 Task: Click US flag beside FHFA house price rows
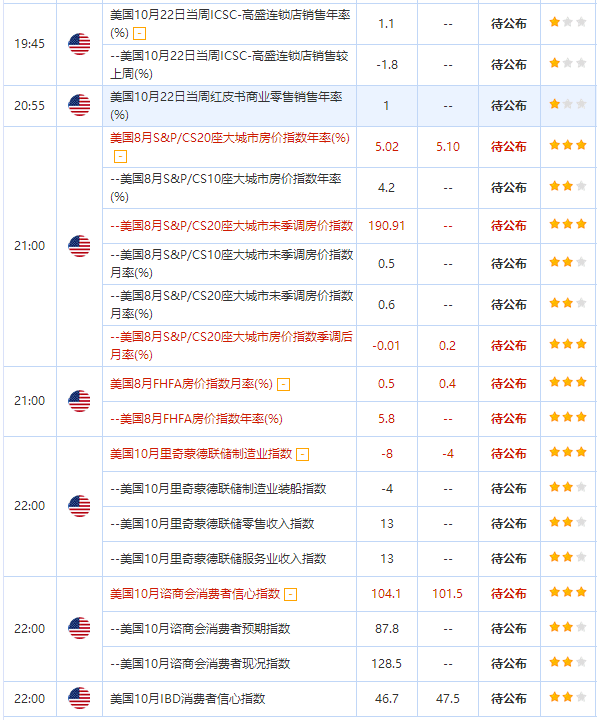[x=79, y=401]
